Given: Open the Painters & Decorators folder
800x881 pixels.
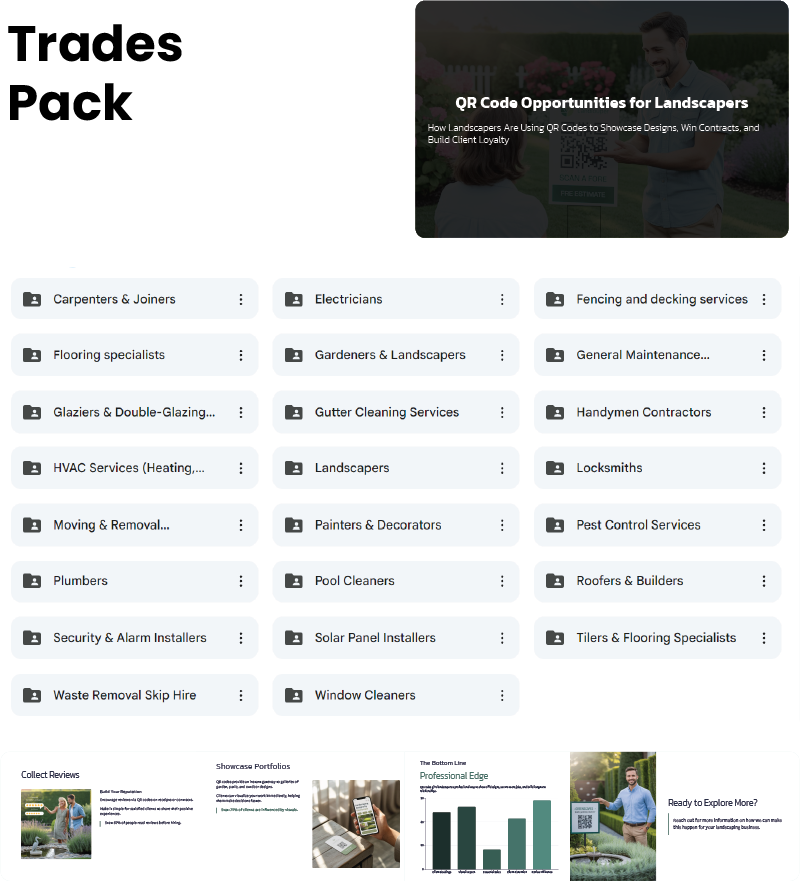Looking at the screenshot, I should click(378, 525).
